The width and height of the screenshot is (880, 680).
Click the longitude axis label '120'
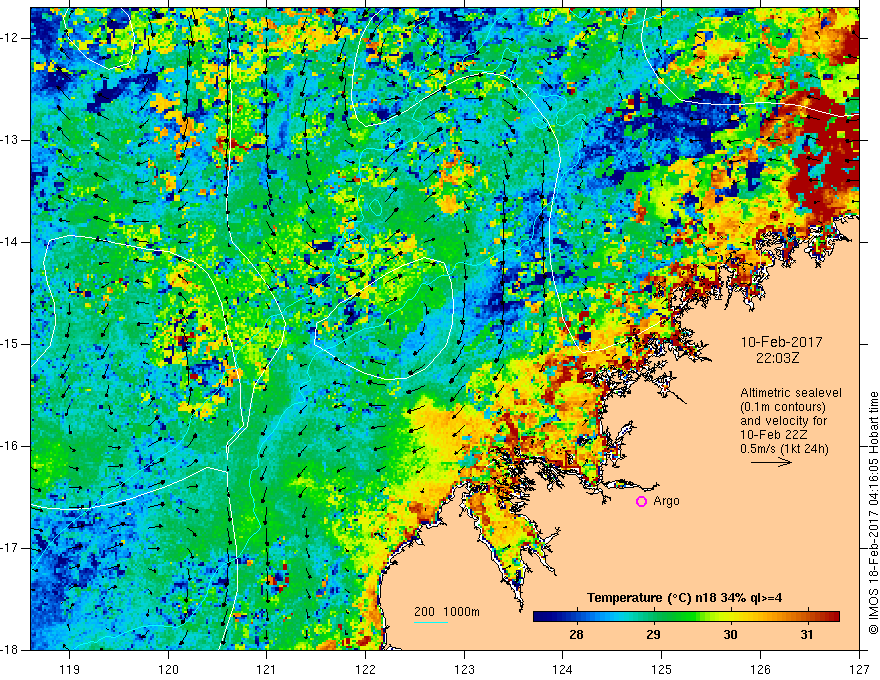168,669
